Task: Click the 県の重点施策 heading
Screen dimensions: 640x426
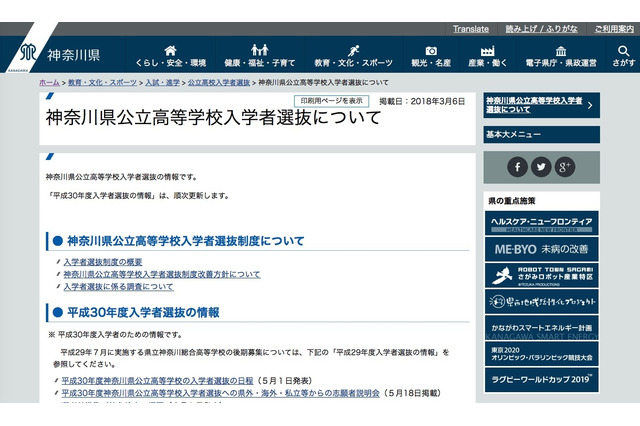Action: (x=511, y=201)
